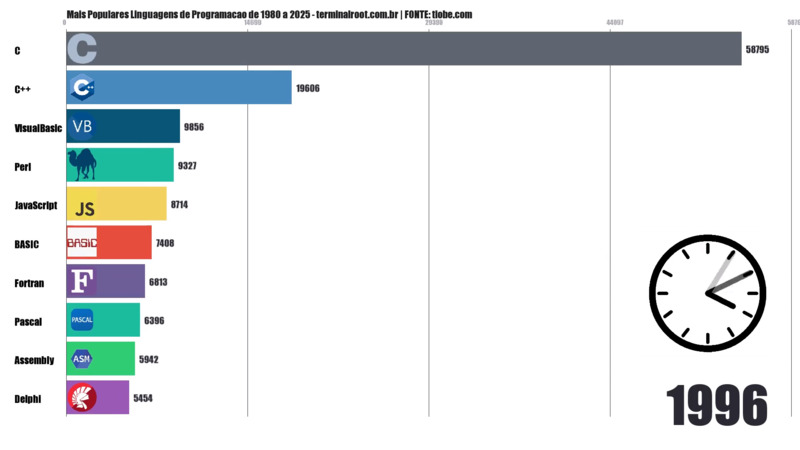Click the value 19606
800x450 pixels.
(x=308, y=88)
